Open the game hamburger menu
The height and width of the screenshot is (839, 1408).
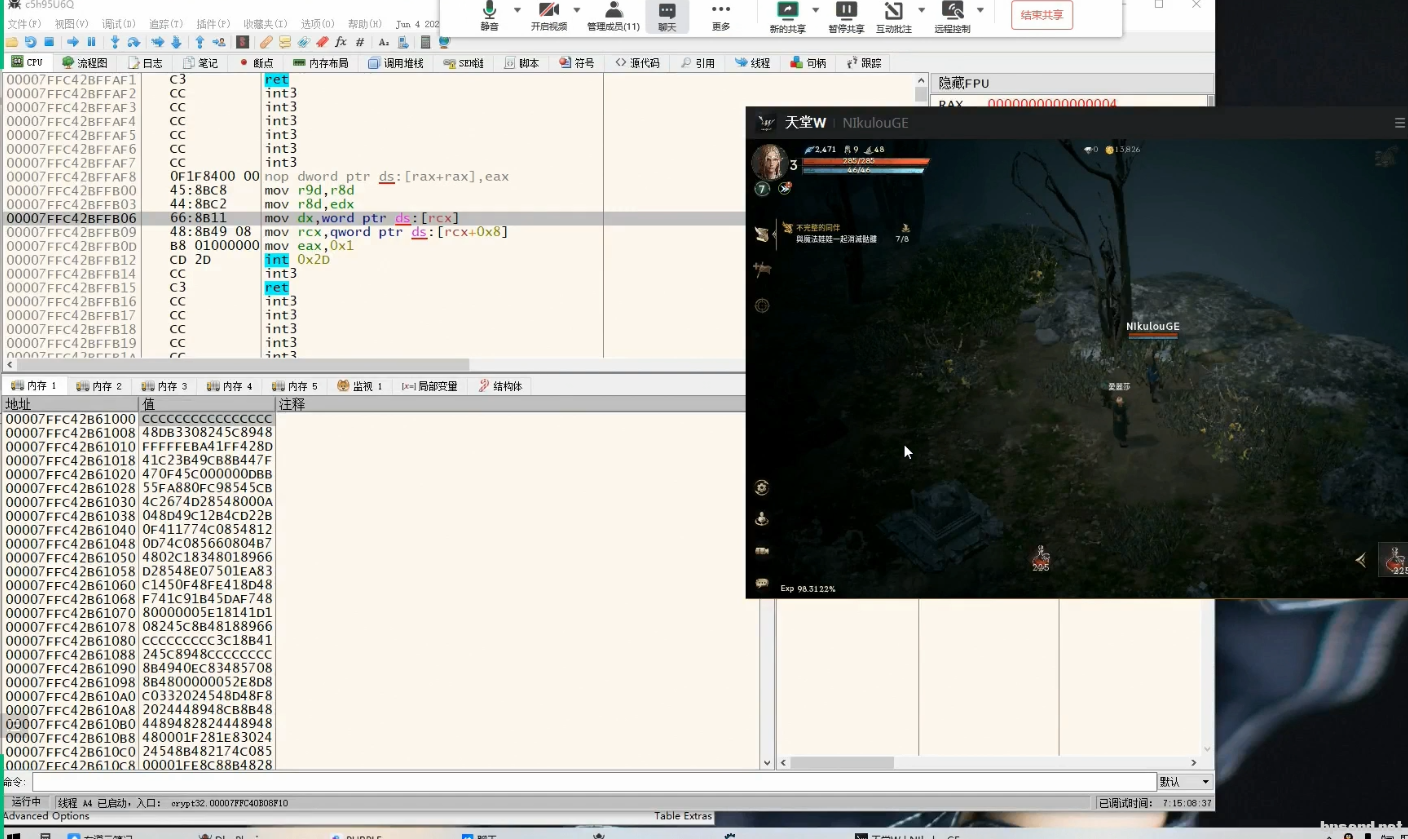[1399, 123]
